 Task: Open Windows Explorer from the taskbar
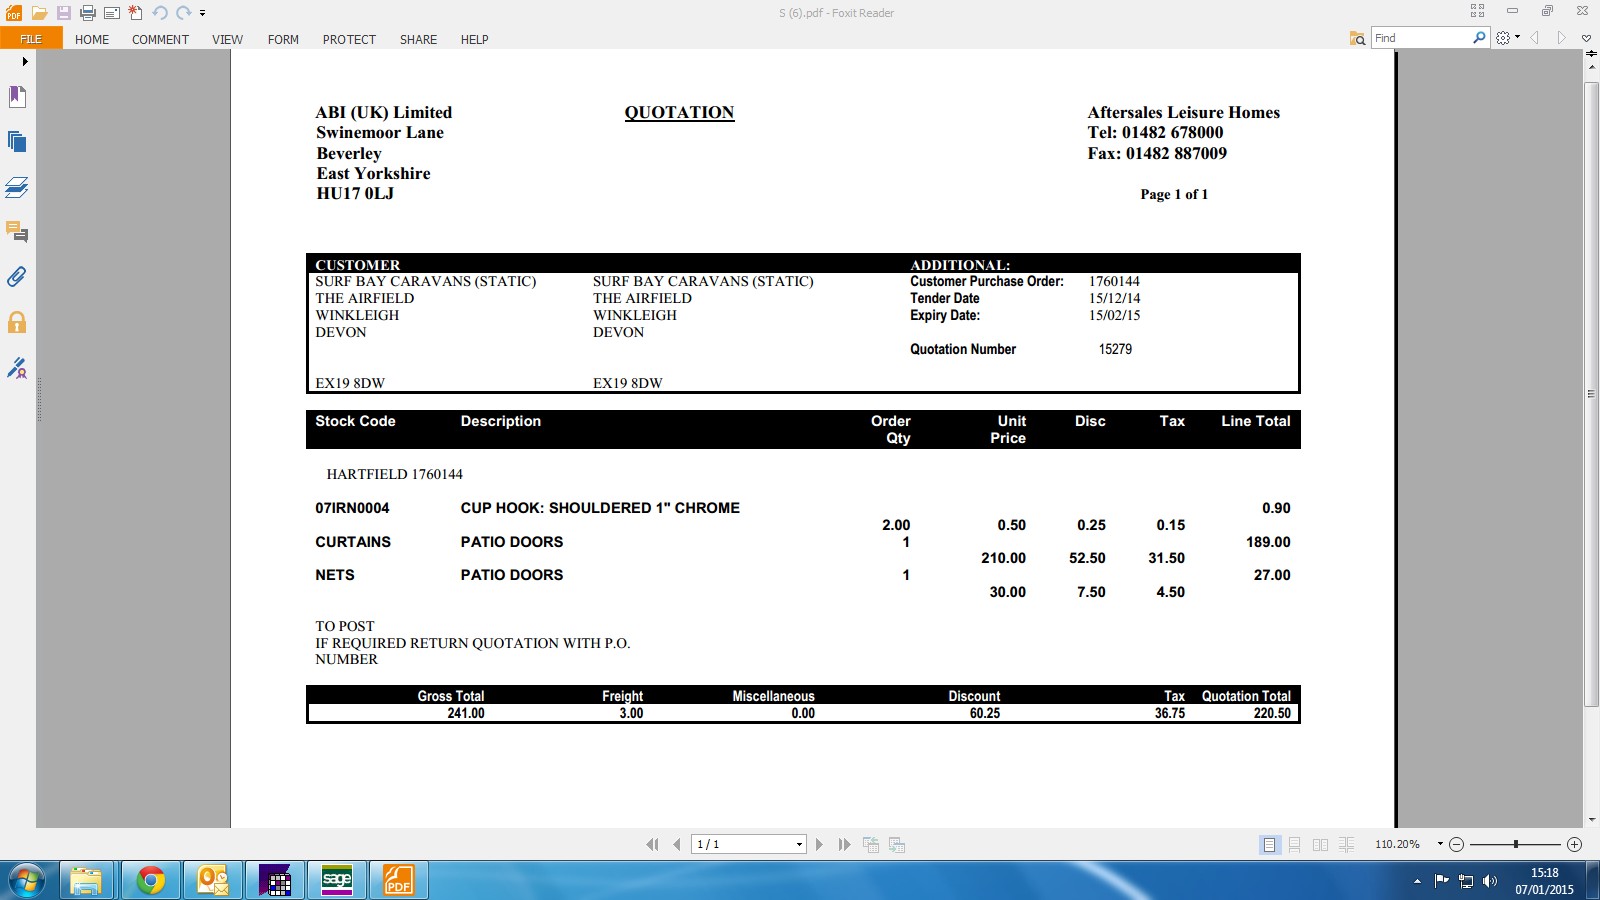(x=86, y=881)
